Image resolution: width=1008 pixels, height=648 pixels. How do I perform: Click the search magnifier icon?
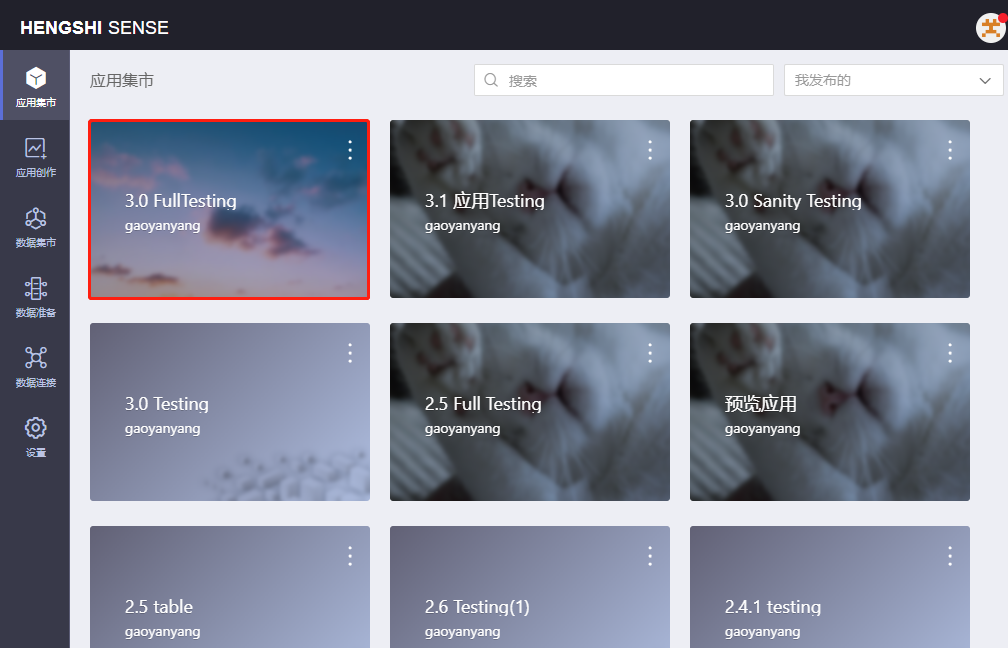491,80
